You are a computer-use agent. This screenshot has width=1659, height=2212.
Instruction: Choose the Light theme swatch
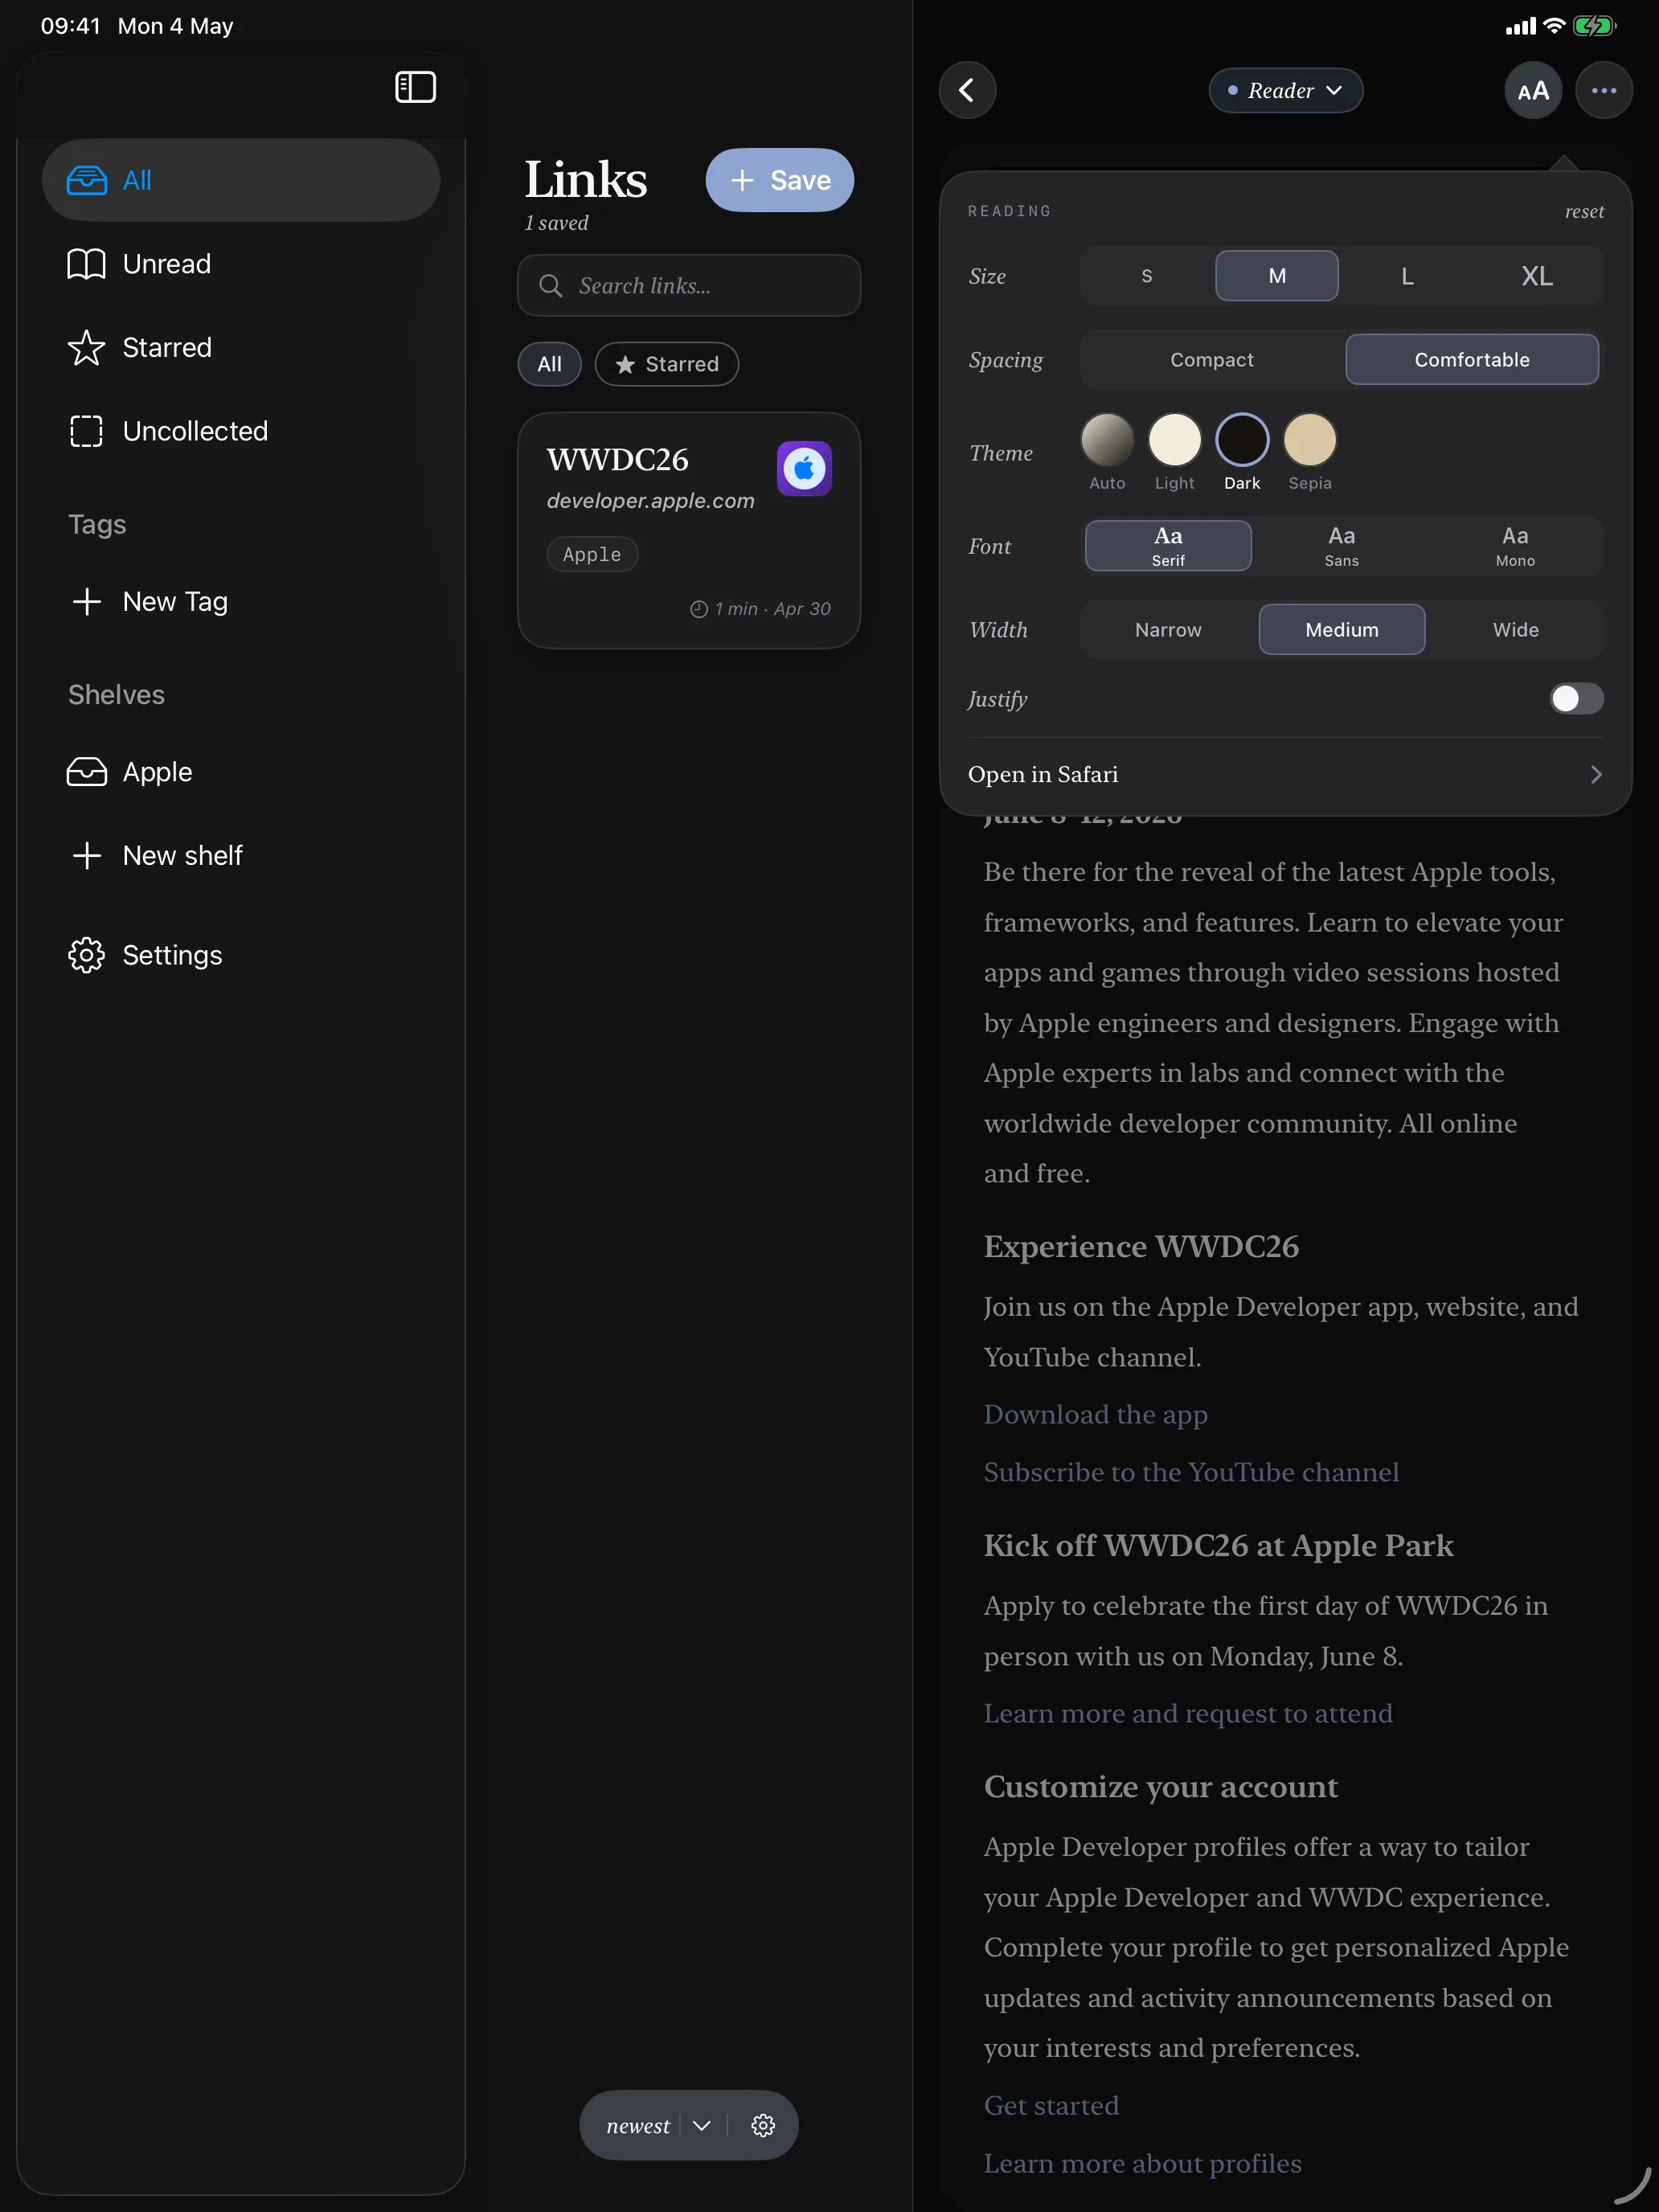pos(1174,440)
